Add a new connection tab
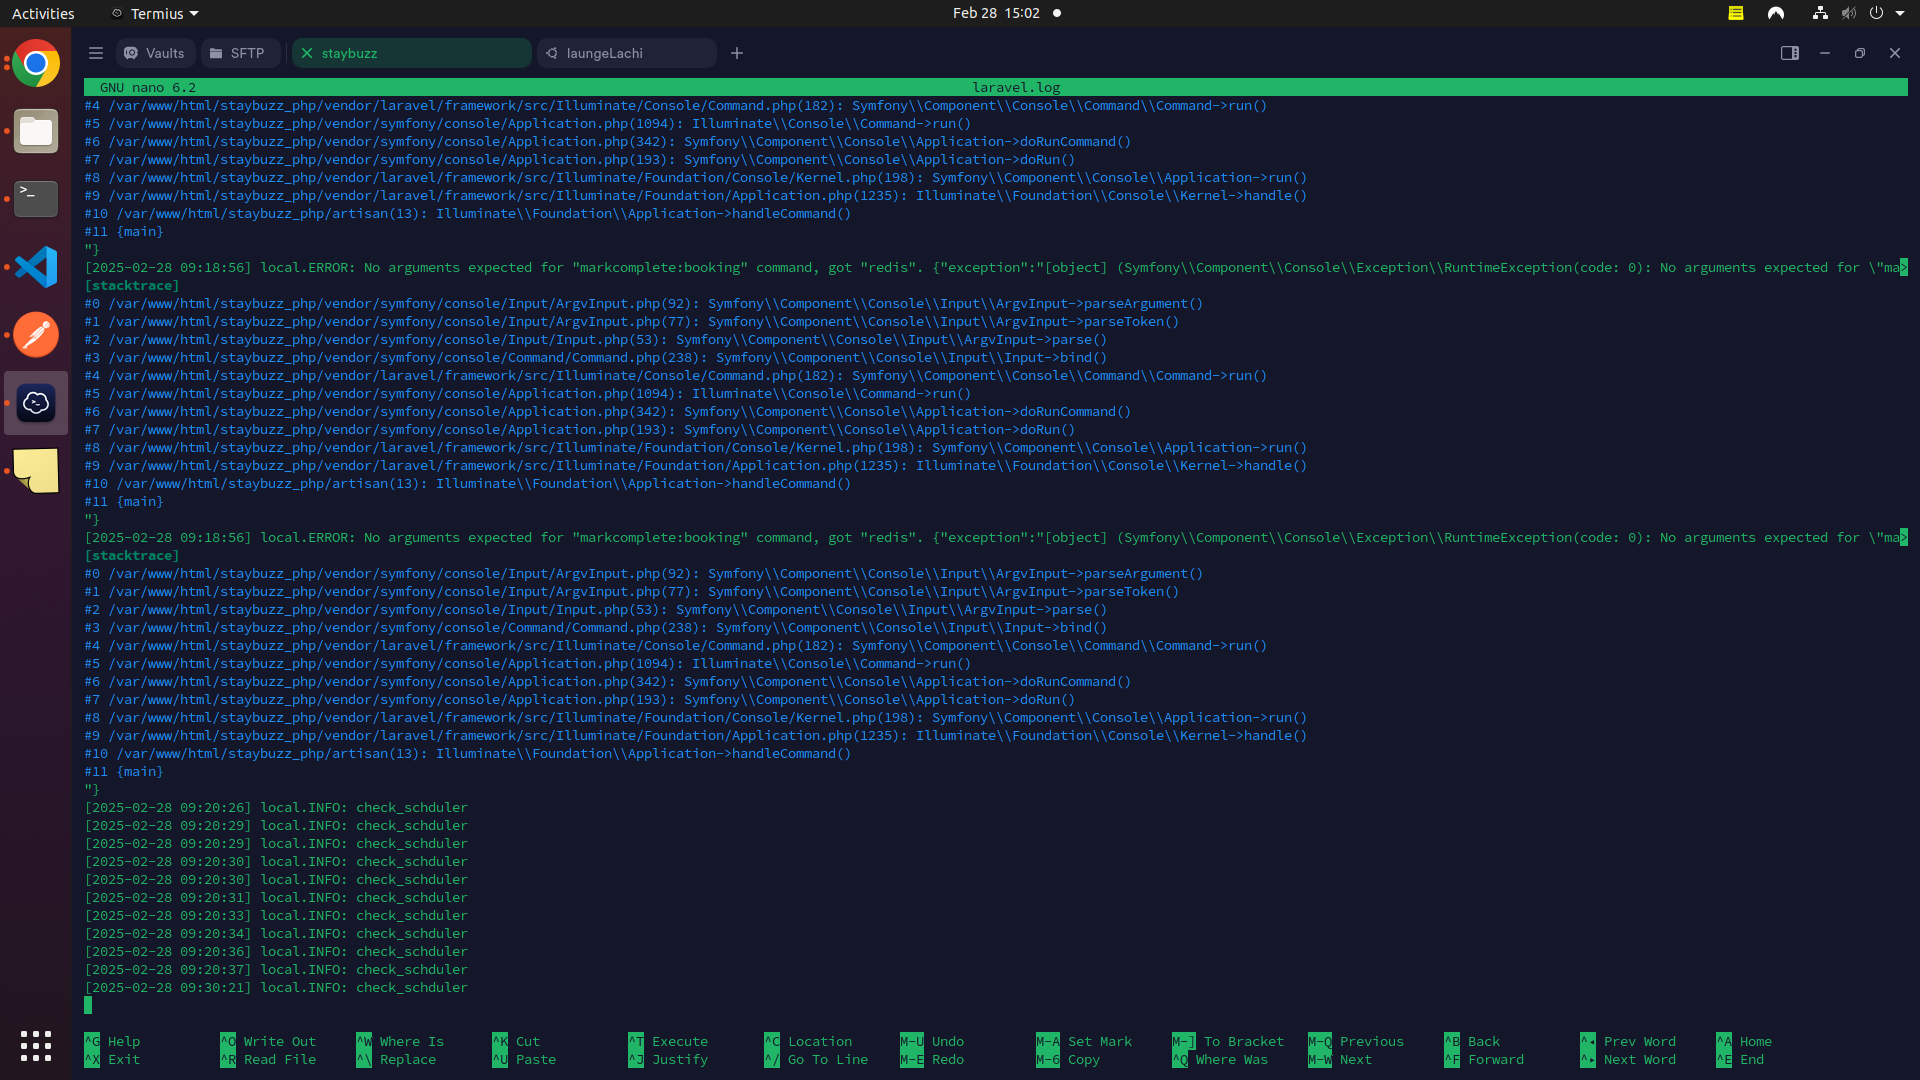The width and height of the screenshot is (1920, 1080). tap(737, 53)
